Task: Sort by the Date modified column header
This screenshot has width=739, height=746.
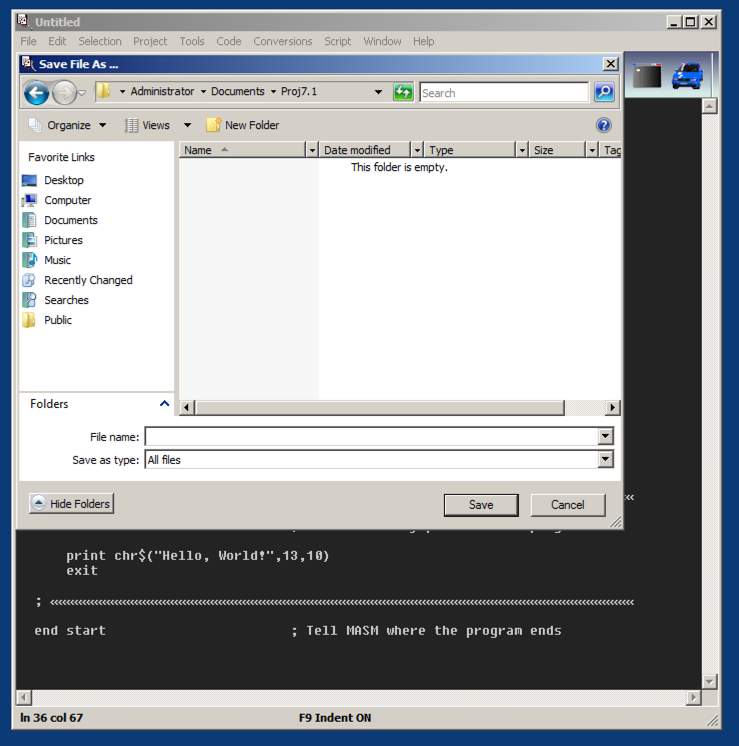Action: pyautogui.click(x=365, y=150)
